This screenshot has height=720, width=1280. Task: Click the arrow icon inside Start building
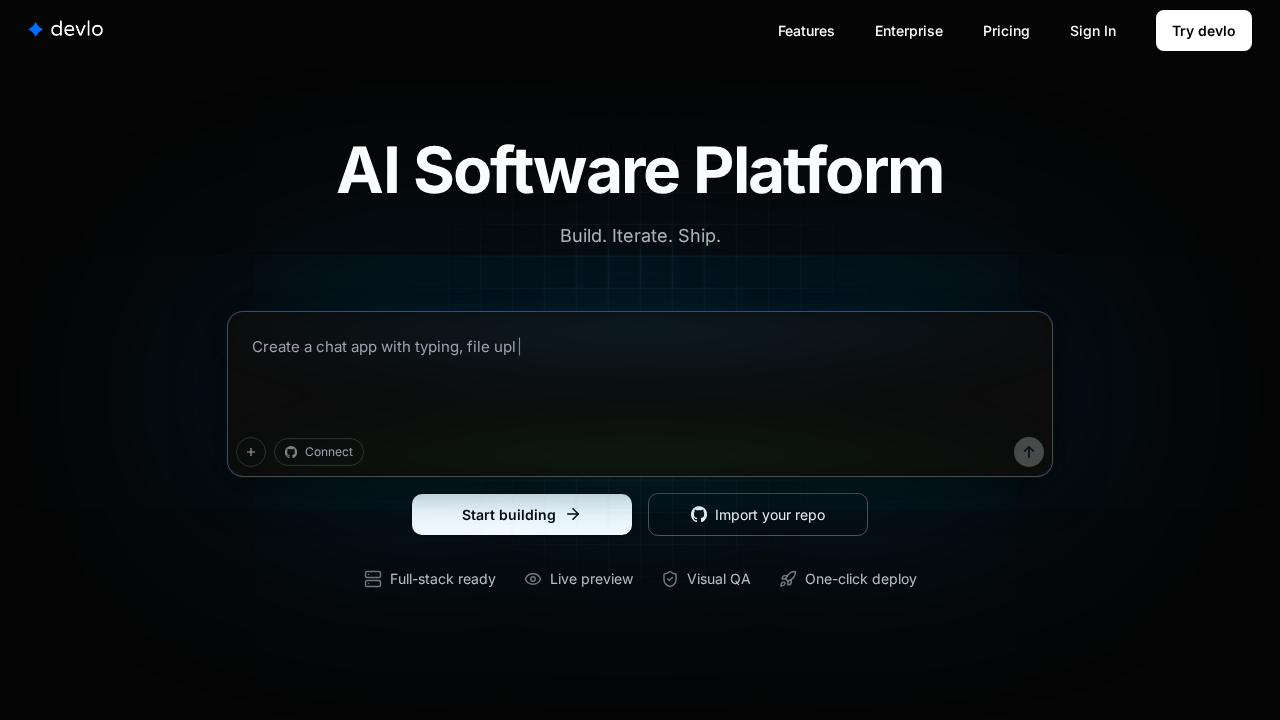coord(573,514)
